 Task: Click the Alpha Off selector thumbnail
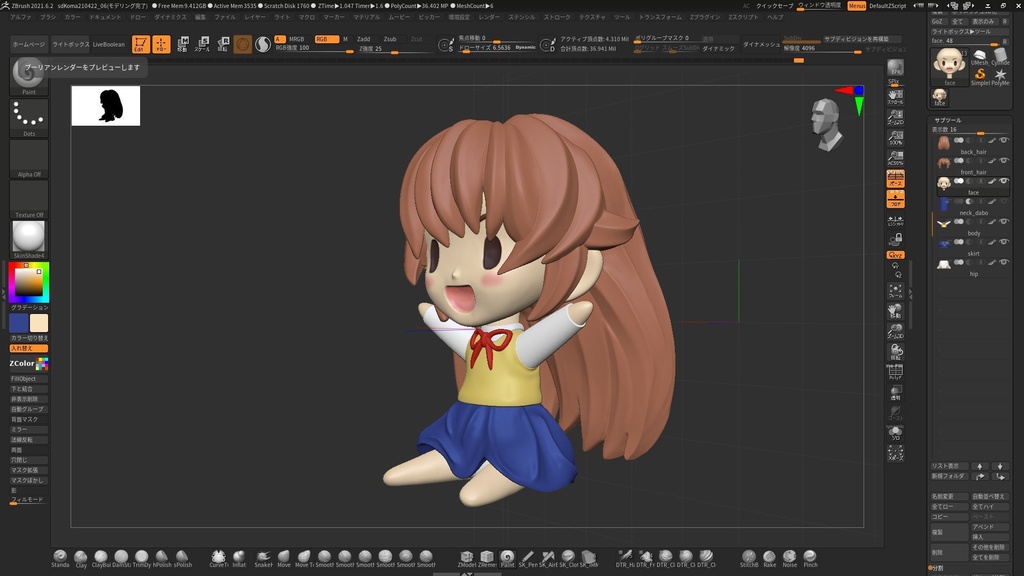tap(28, 158)
